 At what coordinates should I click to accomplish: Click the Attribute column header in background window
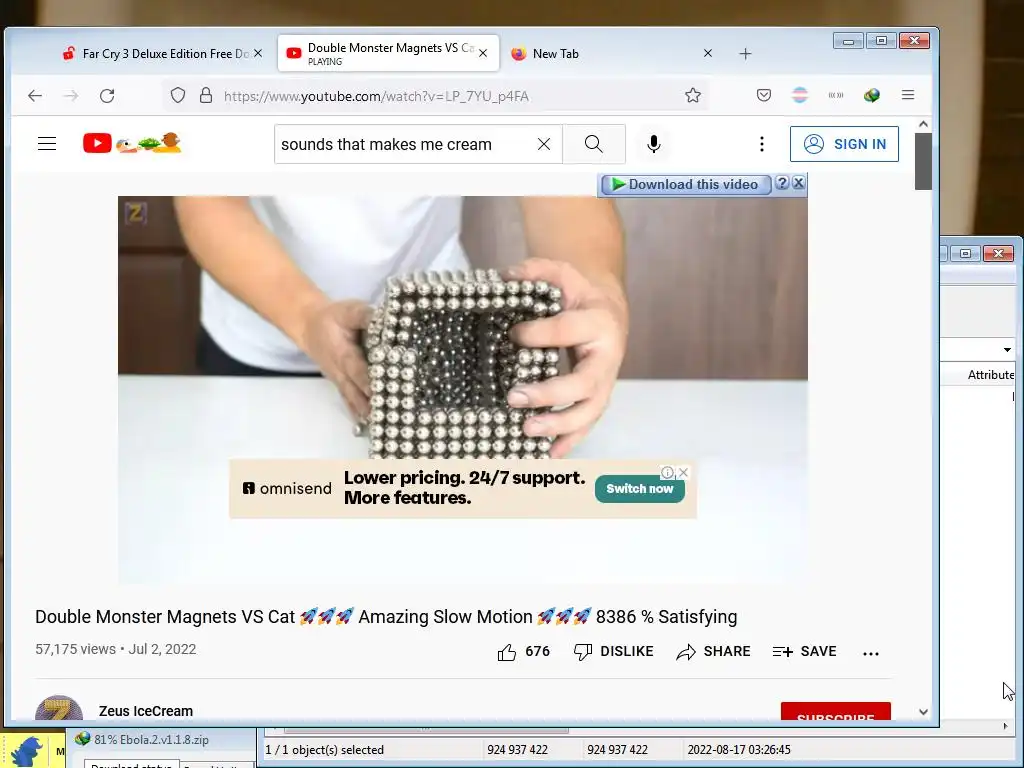coord(989,375)
